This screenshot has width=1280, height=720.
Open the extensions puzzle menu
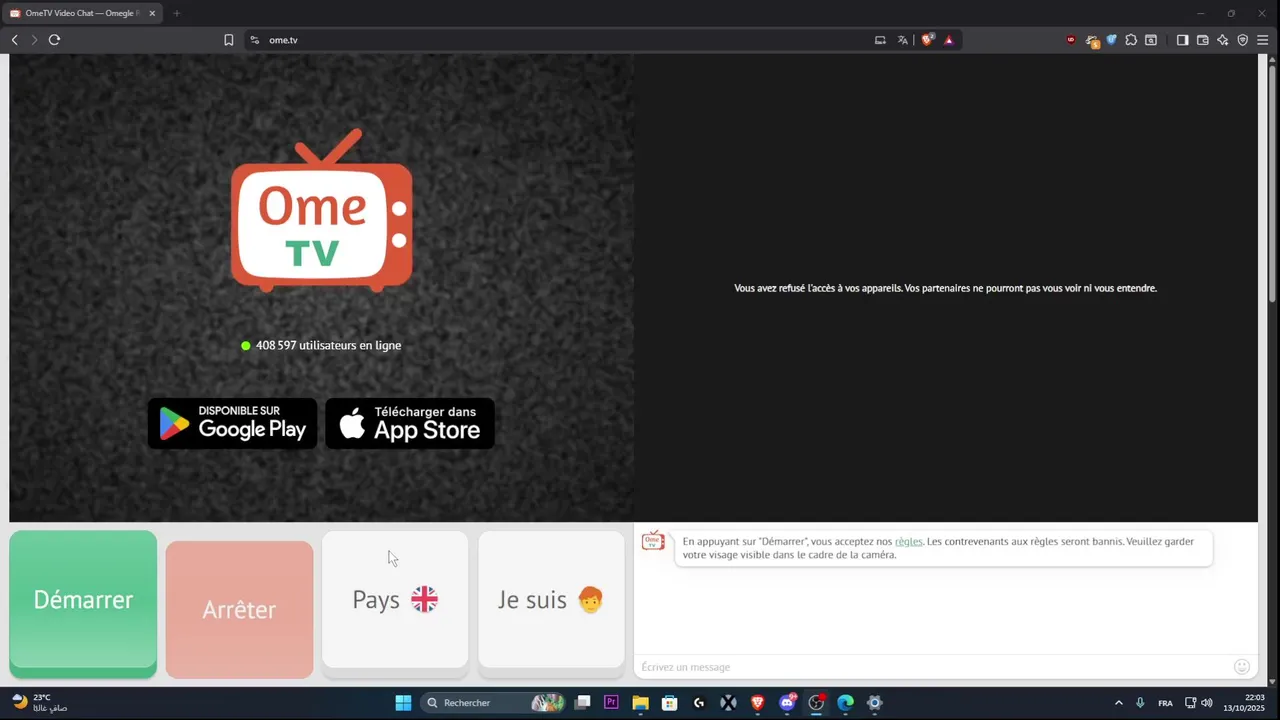click(1131, 40)
